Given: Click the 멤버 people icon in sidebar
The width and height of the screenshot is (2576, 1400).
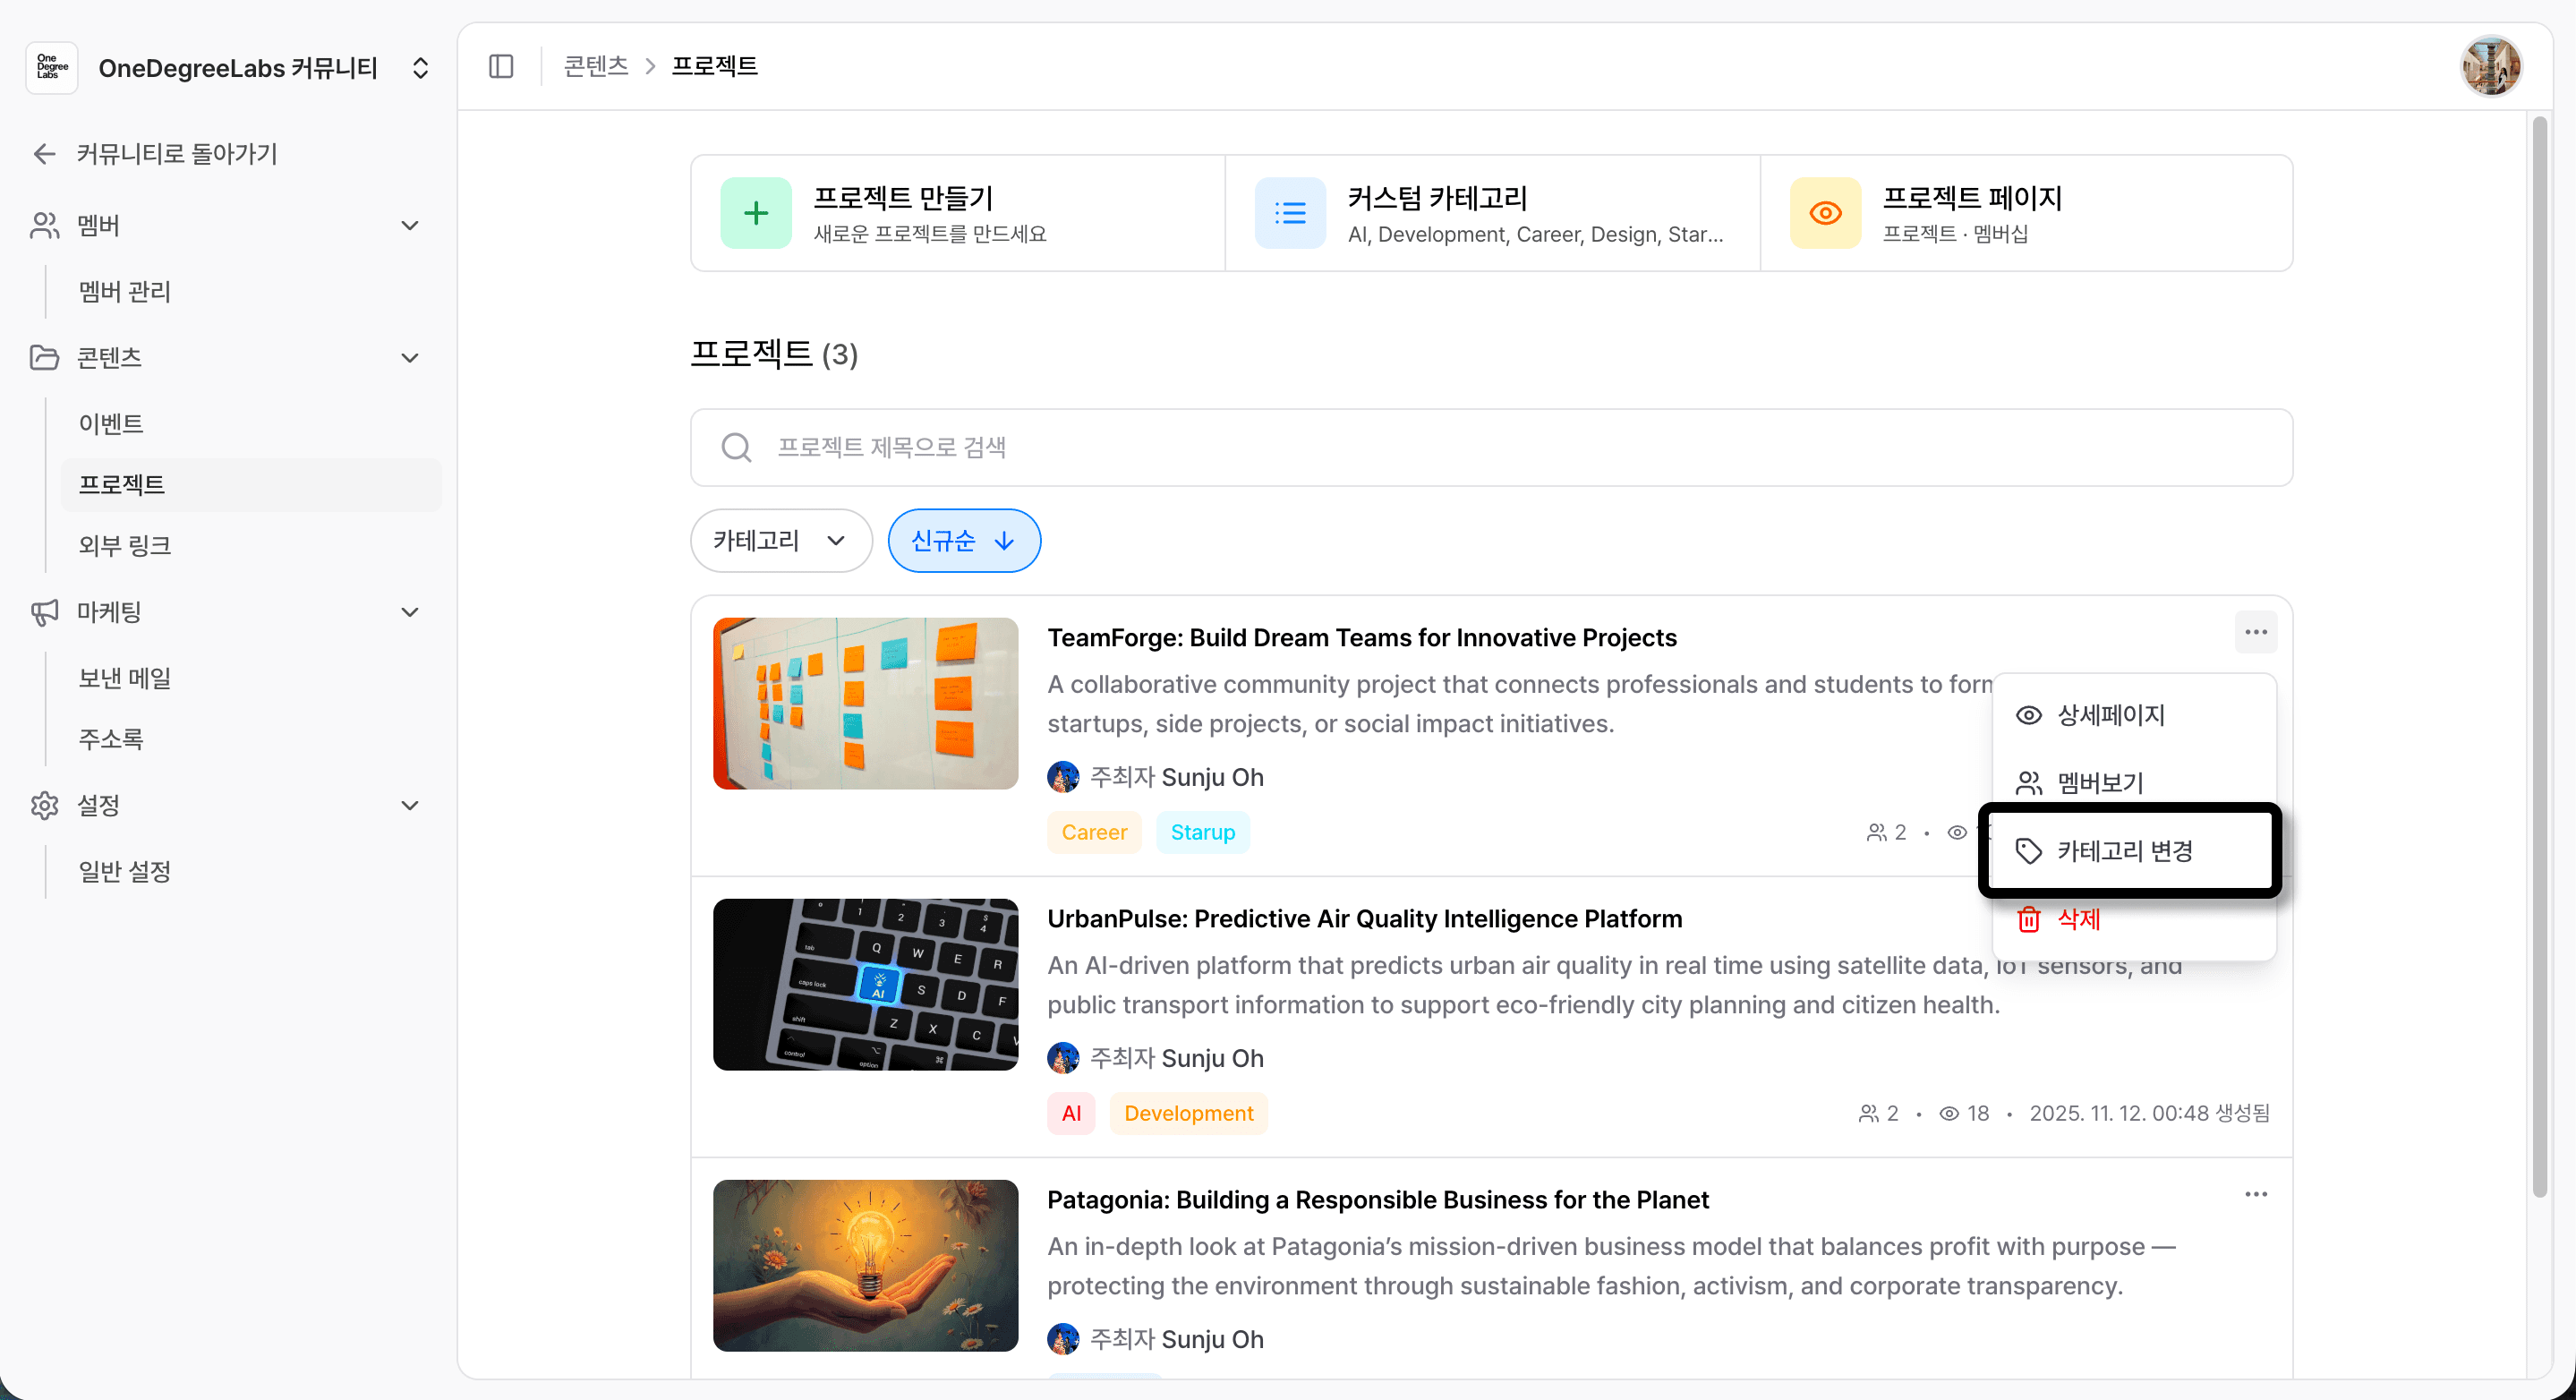Looking at the screenshot, I should 44,225.
